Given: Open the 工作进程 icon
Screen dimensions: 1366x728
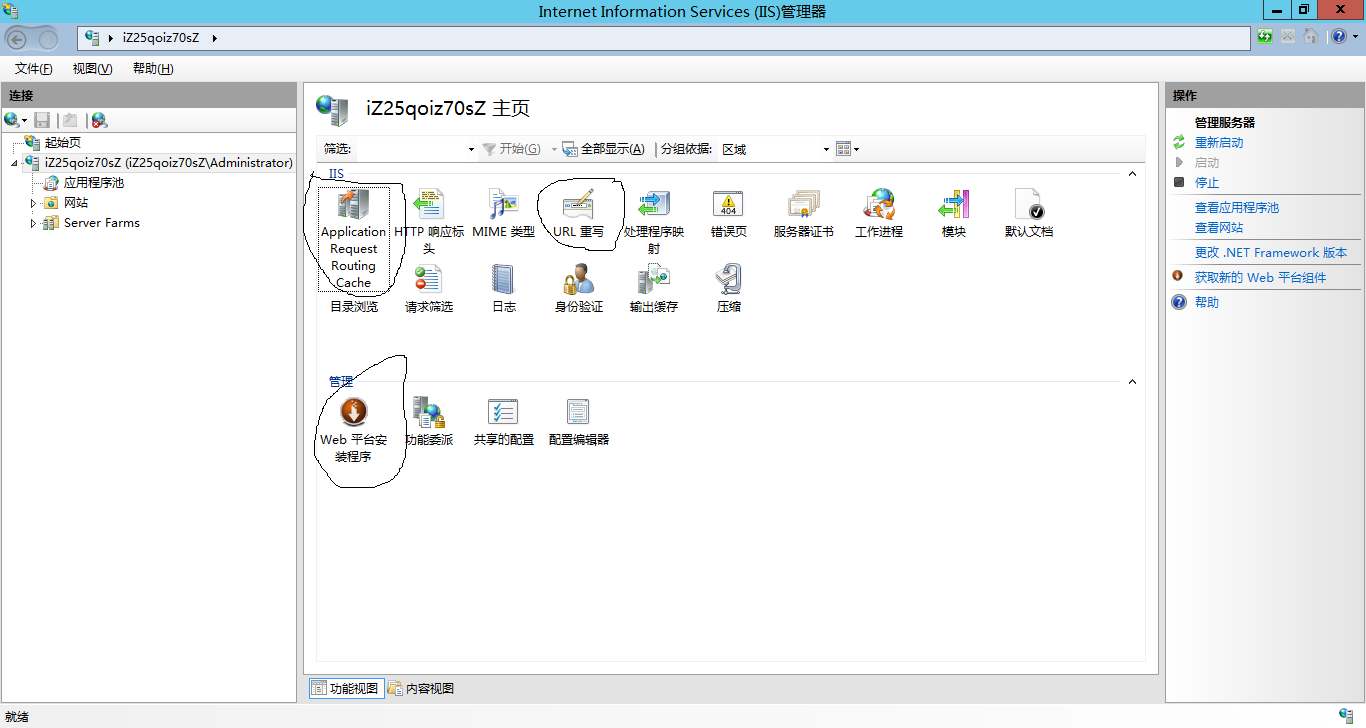Looking at the screenshot, I should pyautogui.click(x=878, y=205).
